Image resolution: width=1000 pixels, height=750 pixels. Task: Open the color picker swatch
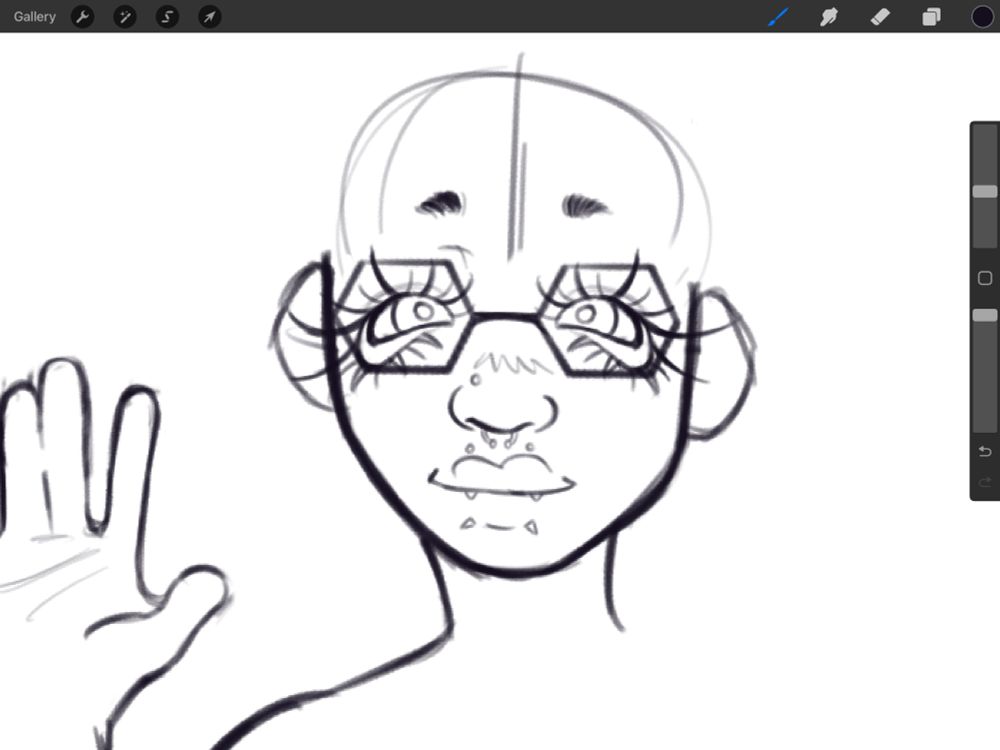click(983, 17)
